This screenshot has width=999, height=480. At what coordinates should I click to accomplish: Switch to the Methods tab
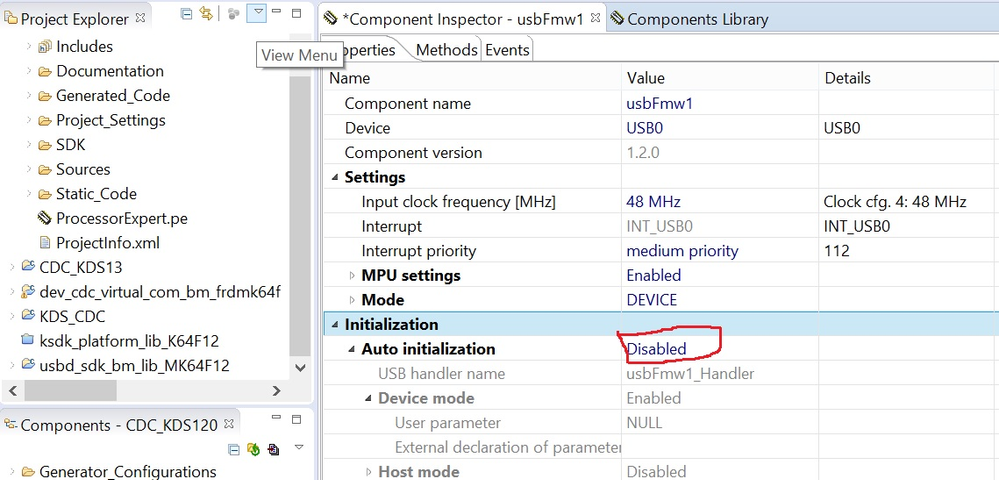446,50
